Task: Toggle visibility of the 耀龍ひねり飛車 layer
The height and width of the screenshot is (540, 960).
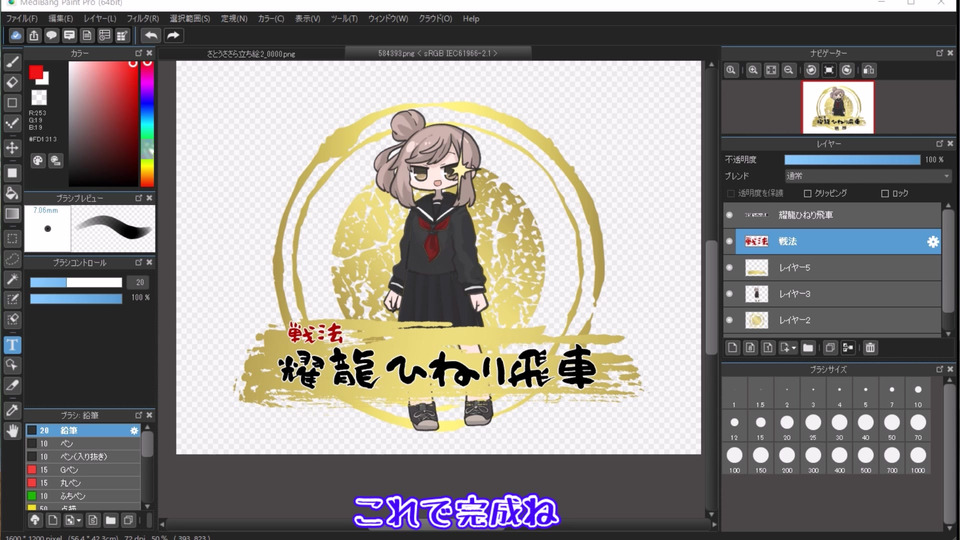Action: coord(729,215)
